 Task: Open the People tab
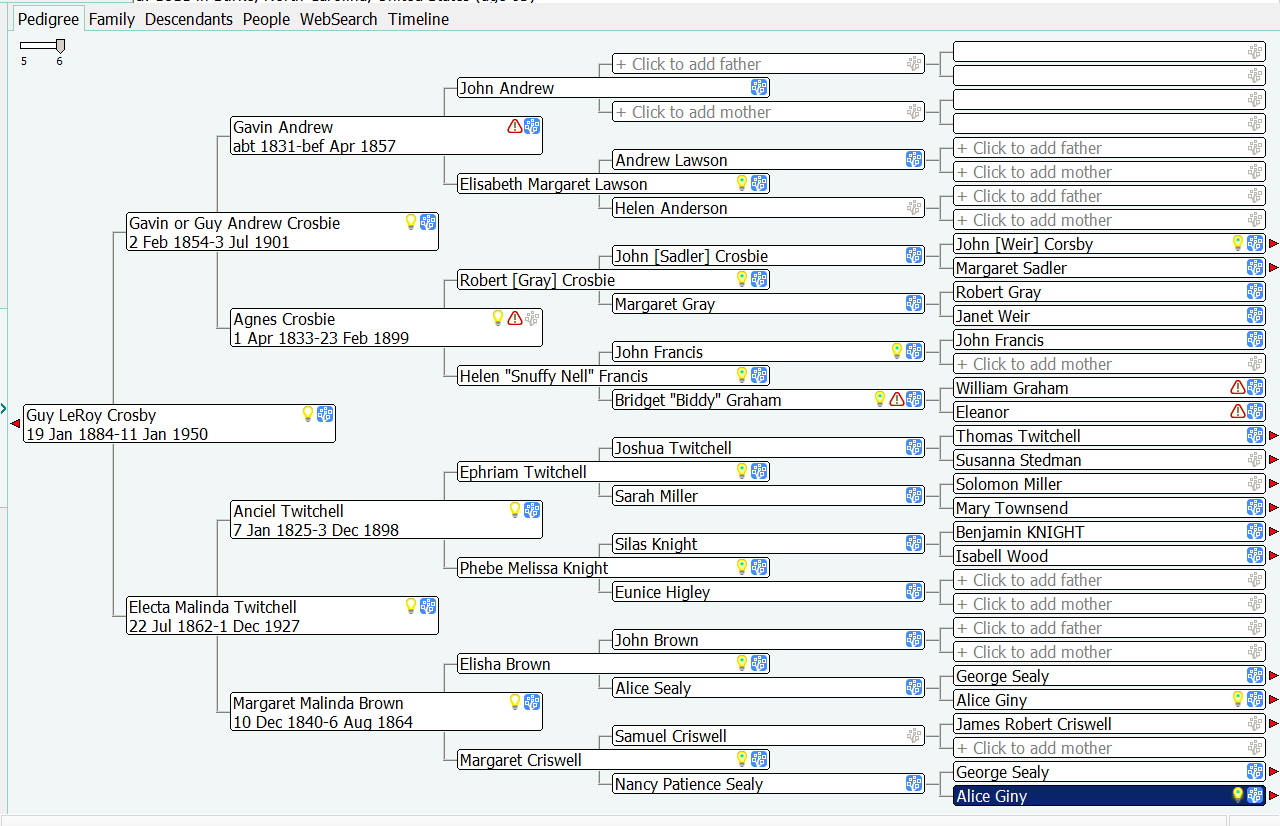pyautogui.click(x=266, y=19)
